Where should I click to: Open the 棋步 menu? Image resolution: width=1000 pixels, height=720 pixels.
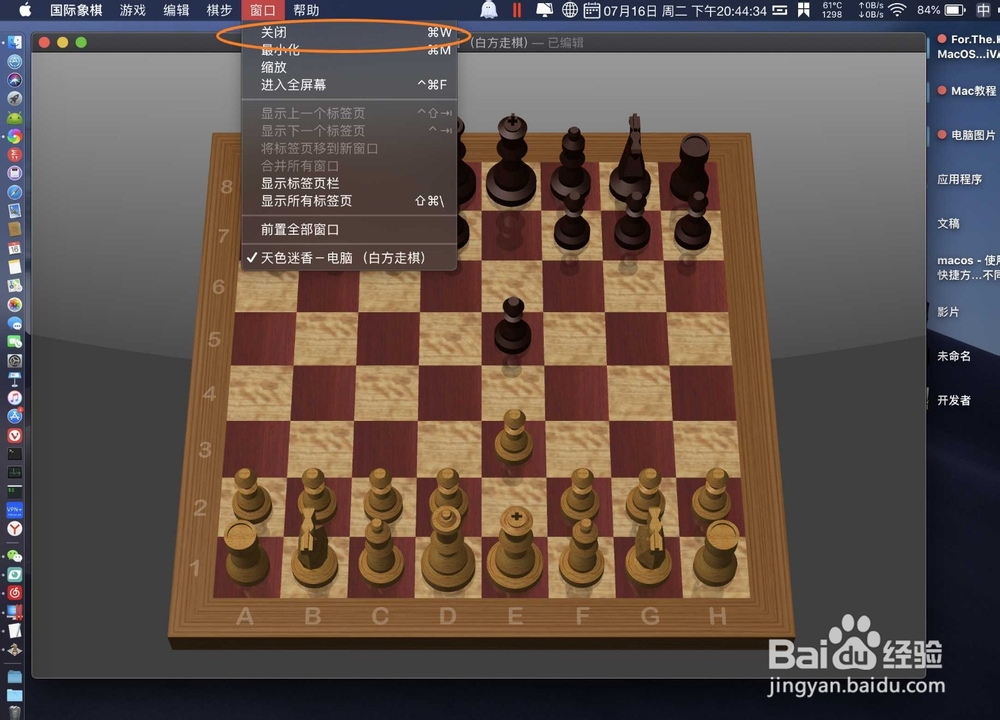pyautogui.click(x=218, y=11)
